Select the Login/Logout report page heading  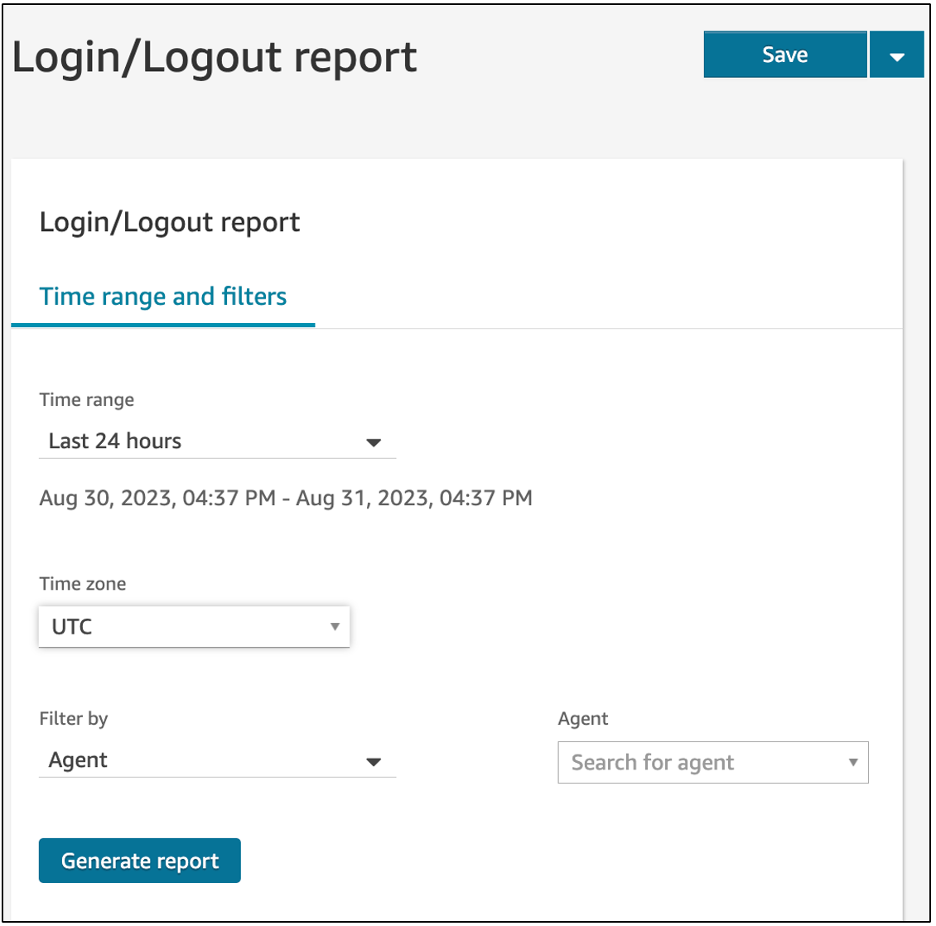click(216, 58)
